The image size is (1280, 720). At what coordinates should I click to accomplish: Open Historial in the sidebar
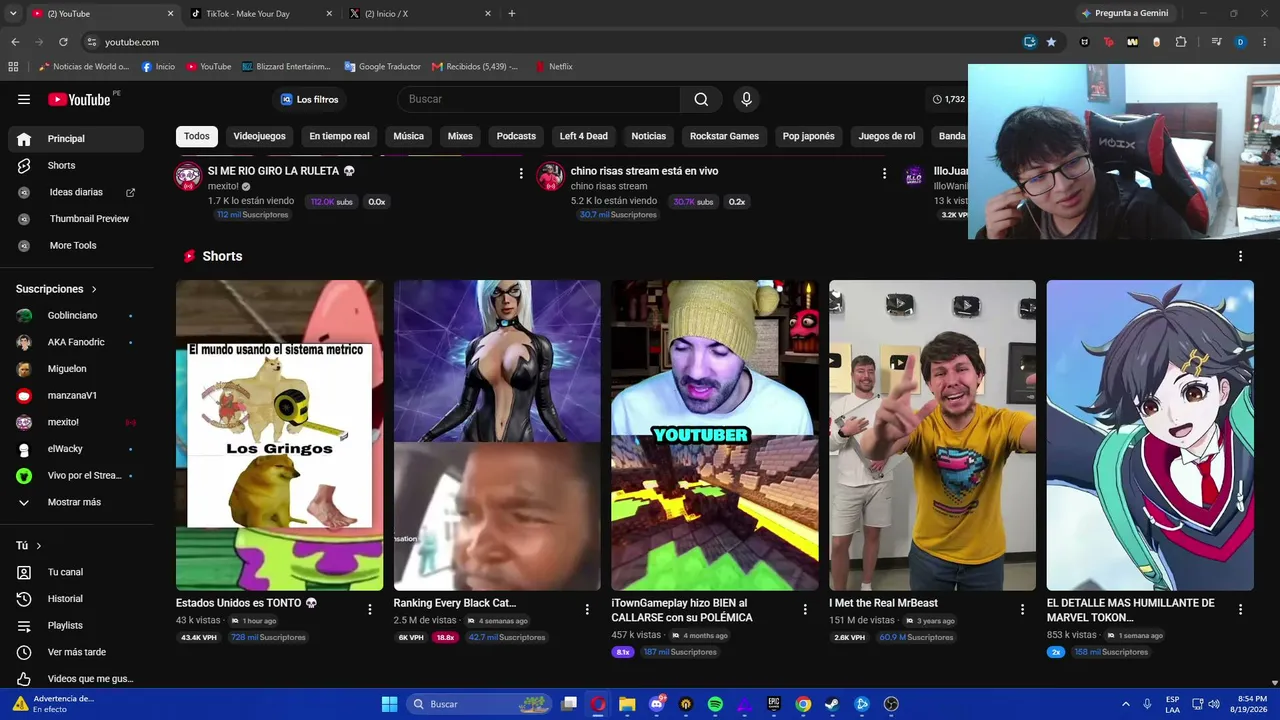76,599
